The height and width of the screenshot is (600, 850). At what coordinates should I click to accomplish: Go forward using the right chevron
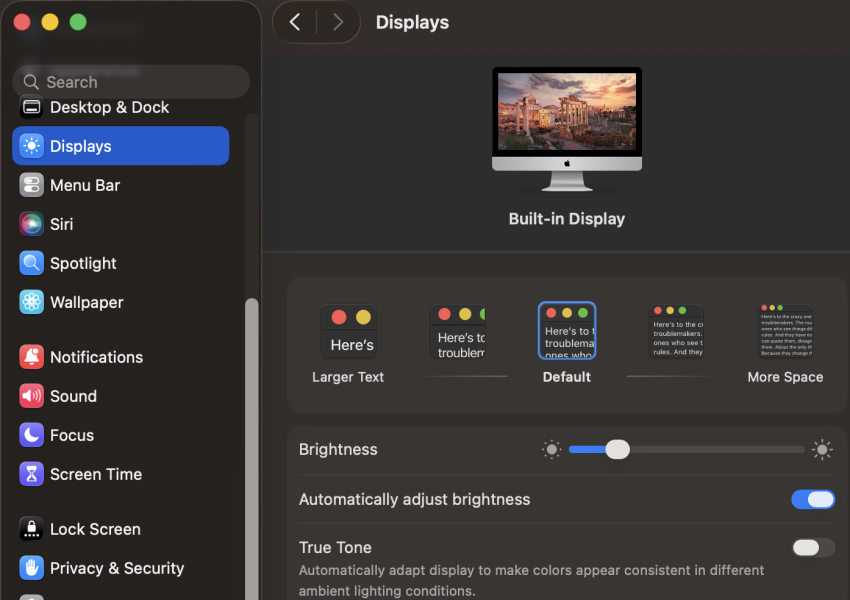click(338, 22)
